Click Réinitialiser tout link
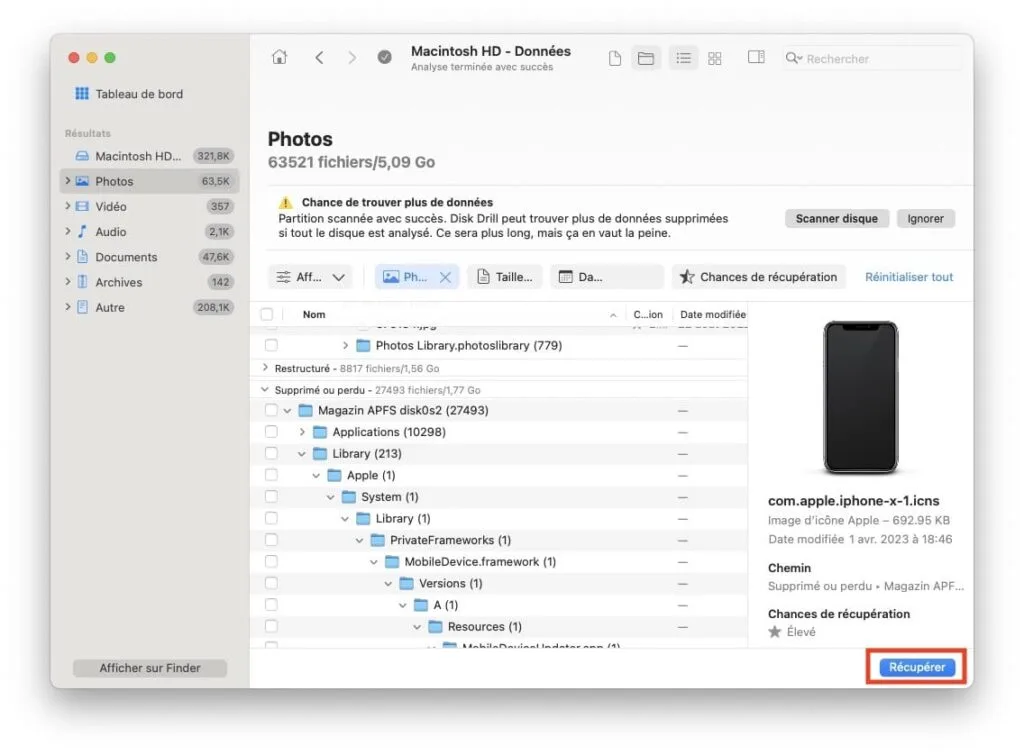This screenshot has width=1024, height=755. pyautogui.click(x=908, y=276)
